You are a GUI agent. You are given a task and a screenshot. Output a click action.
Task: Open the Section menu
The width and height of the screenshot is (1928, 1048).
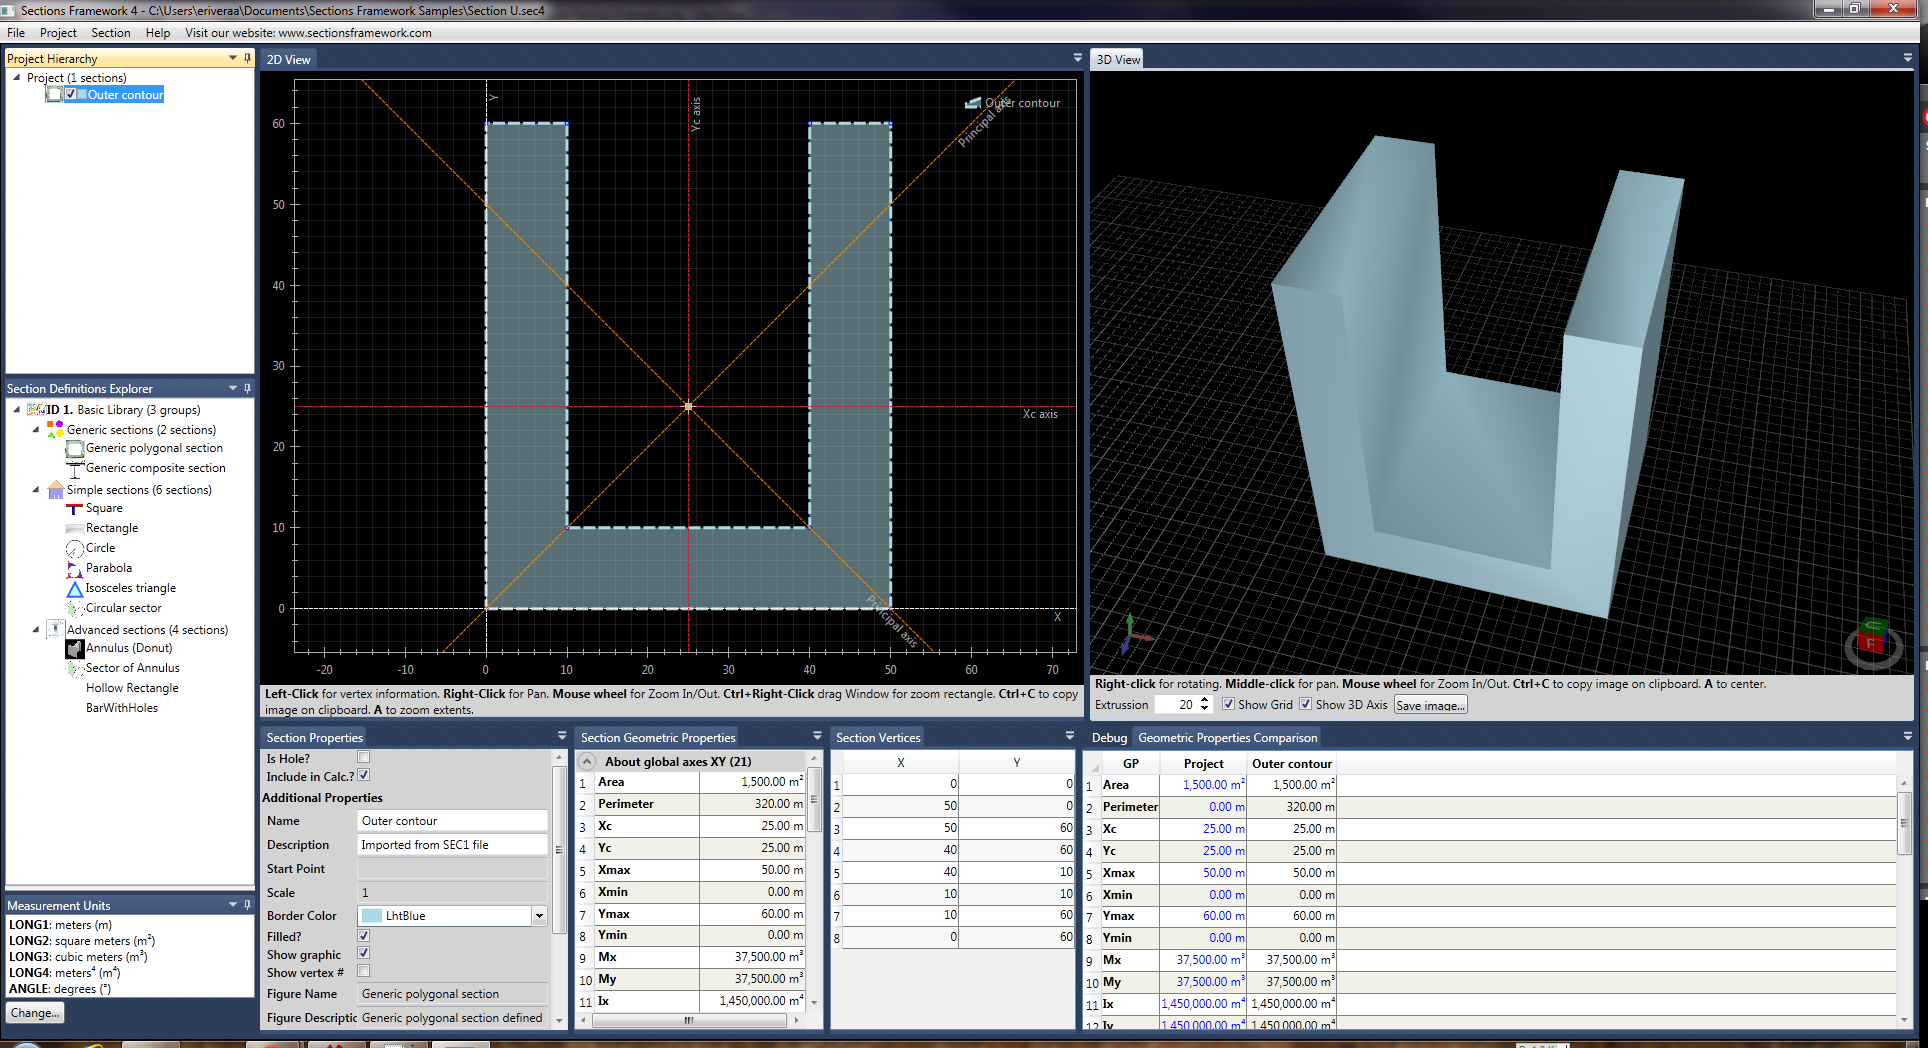click(x=110, y=33)
